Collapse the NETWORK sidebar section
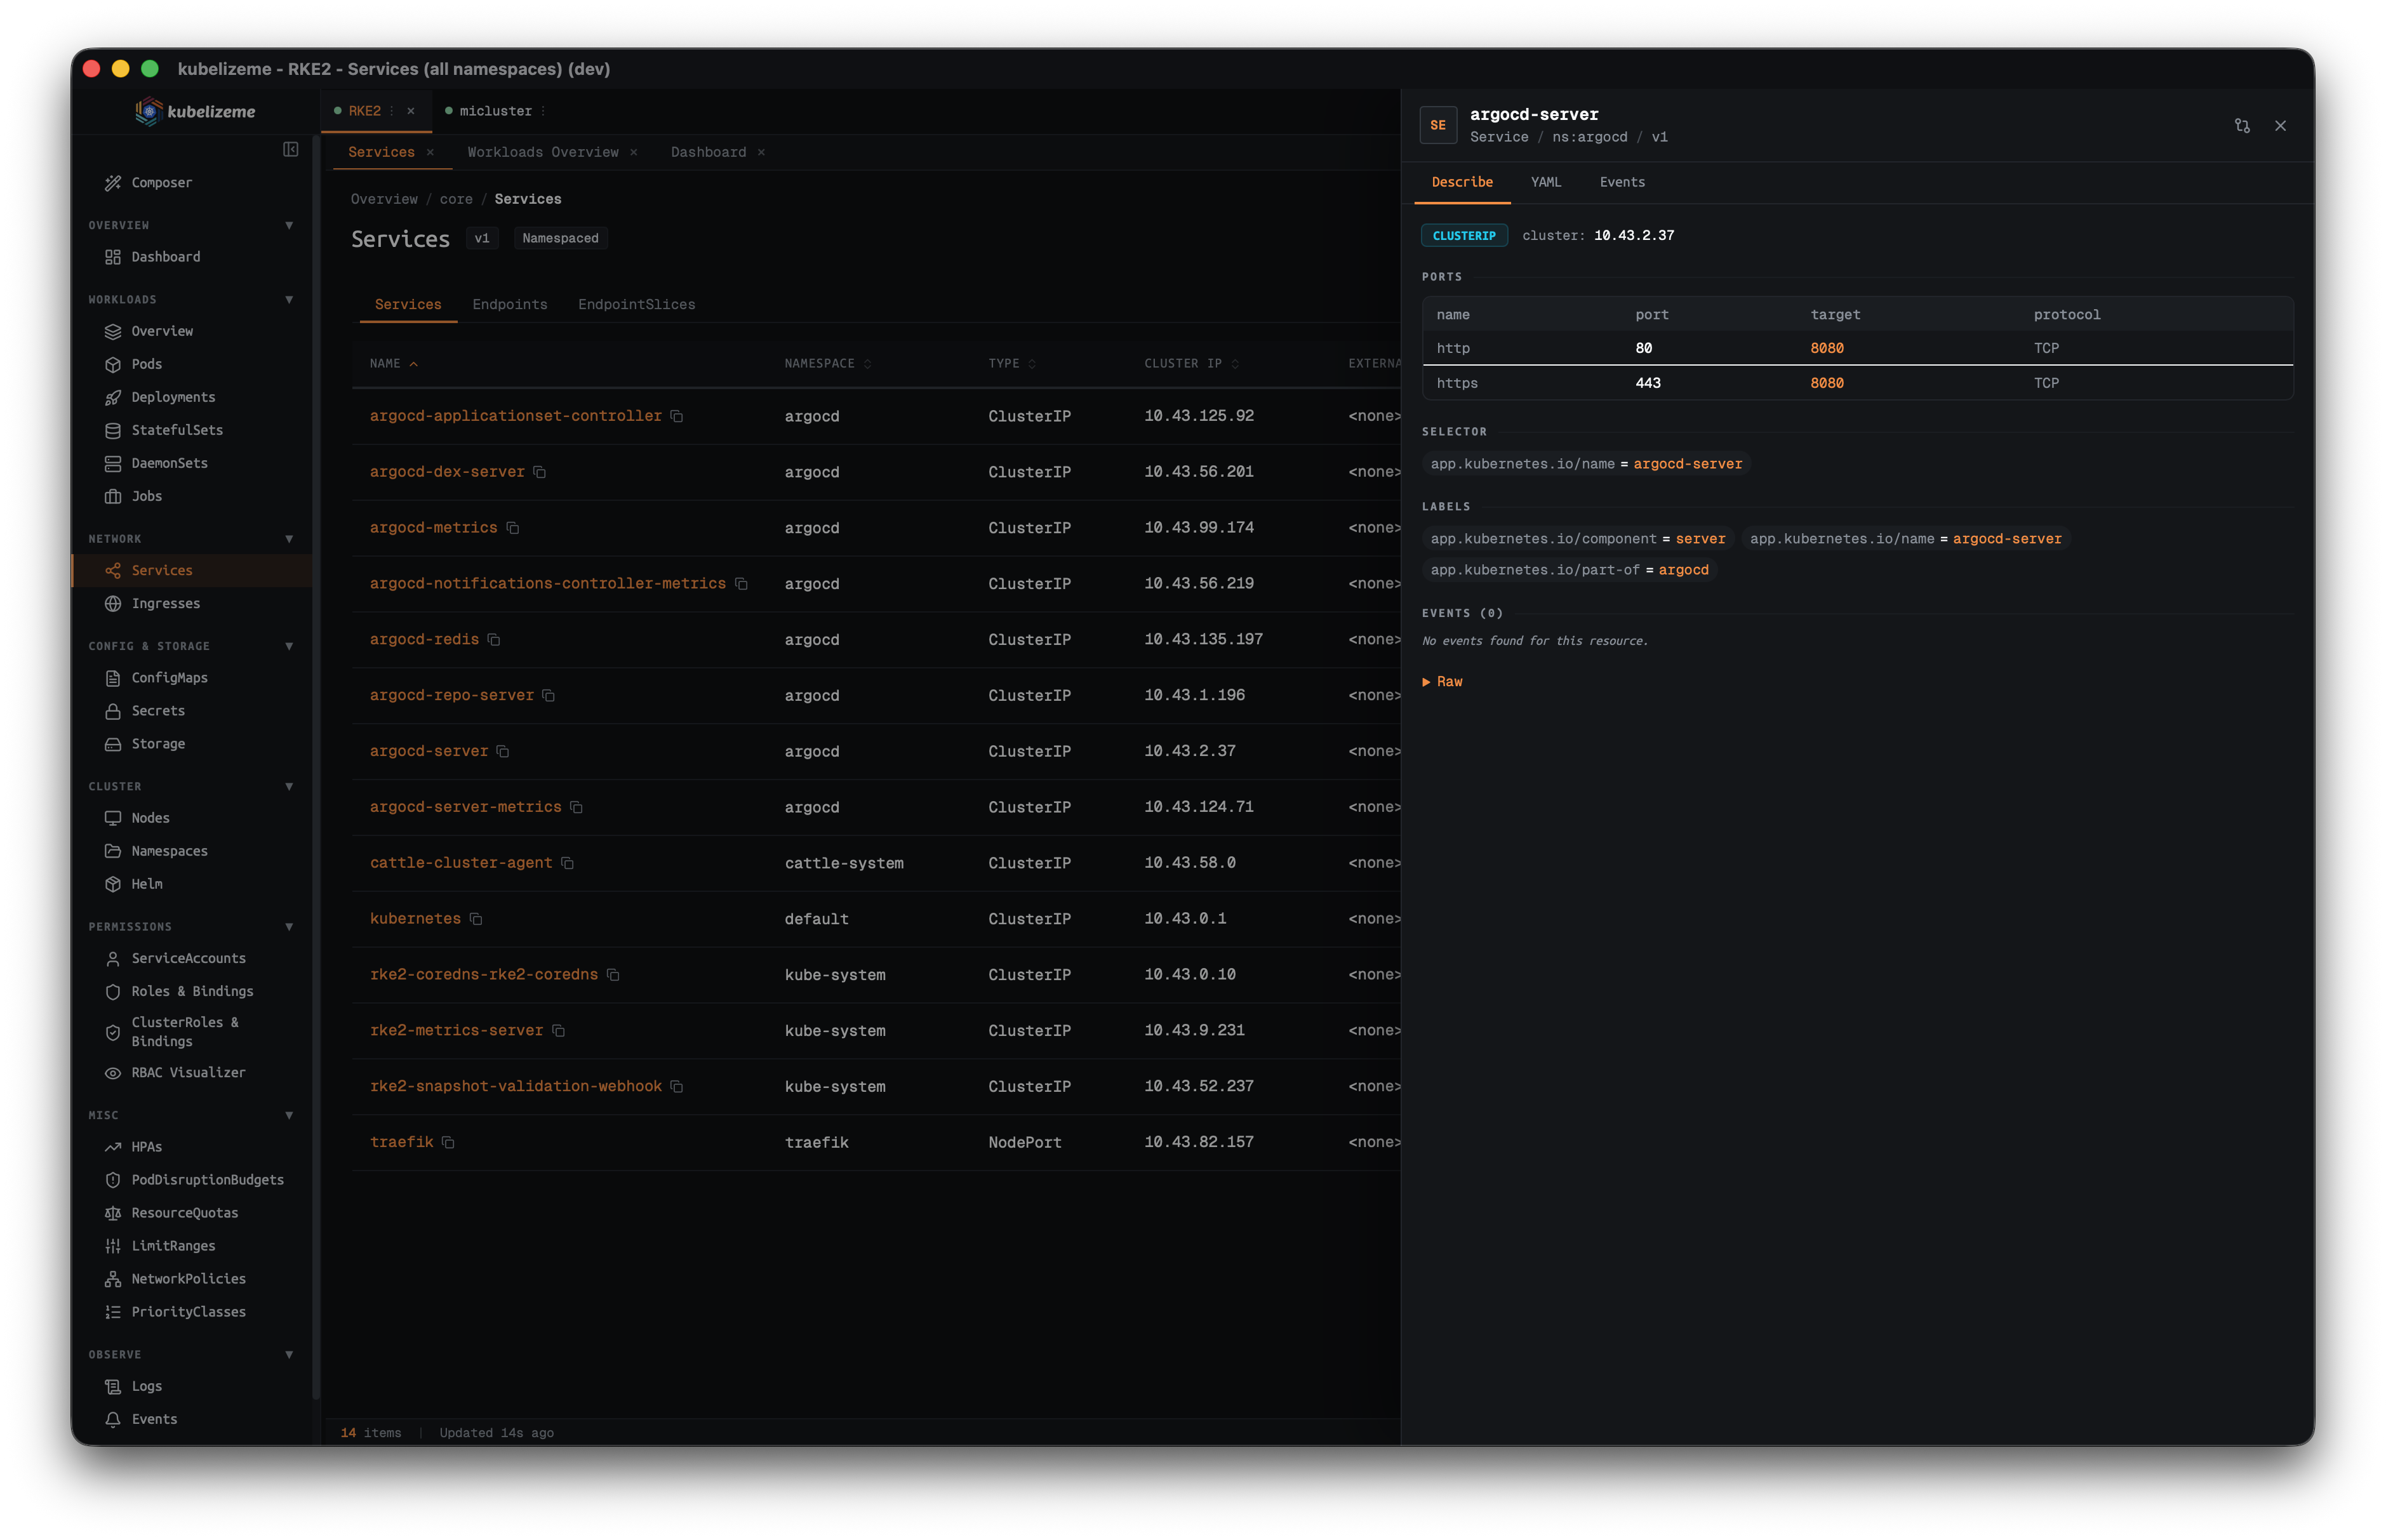This screenshot has height=1540, width=2386. [x=289, y=539]
